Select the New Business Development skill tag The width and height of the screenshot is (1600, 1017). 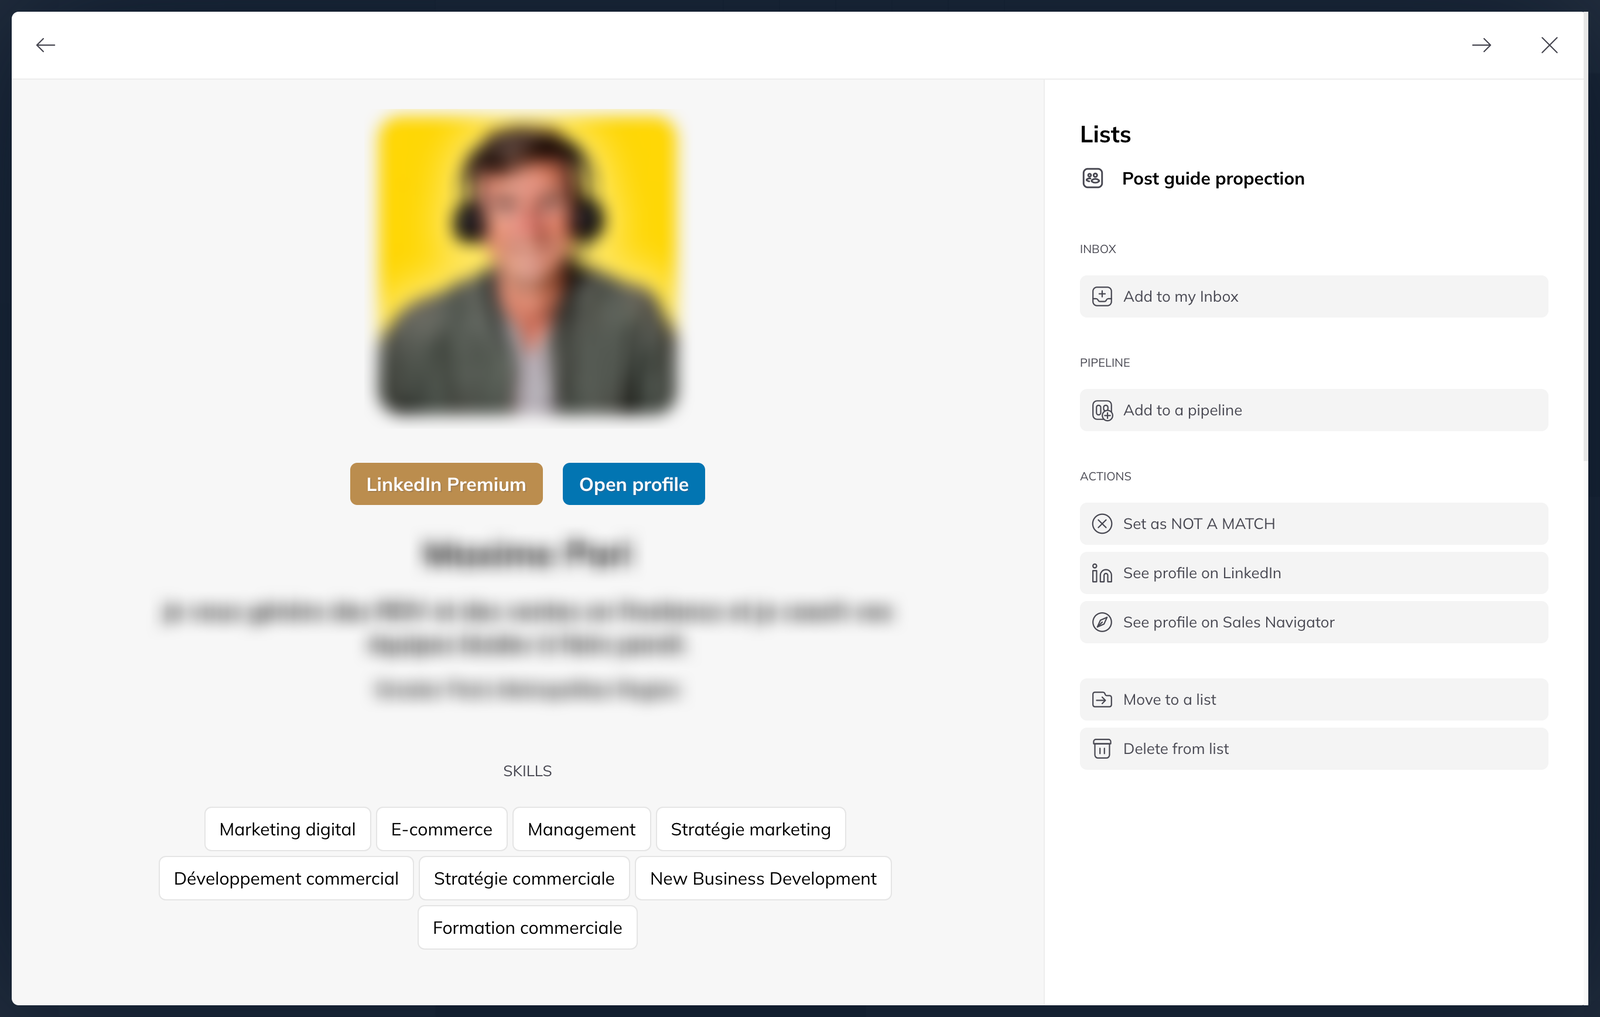click(763, 878)
